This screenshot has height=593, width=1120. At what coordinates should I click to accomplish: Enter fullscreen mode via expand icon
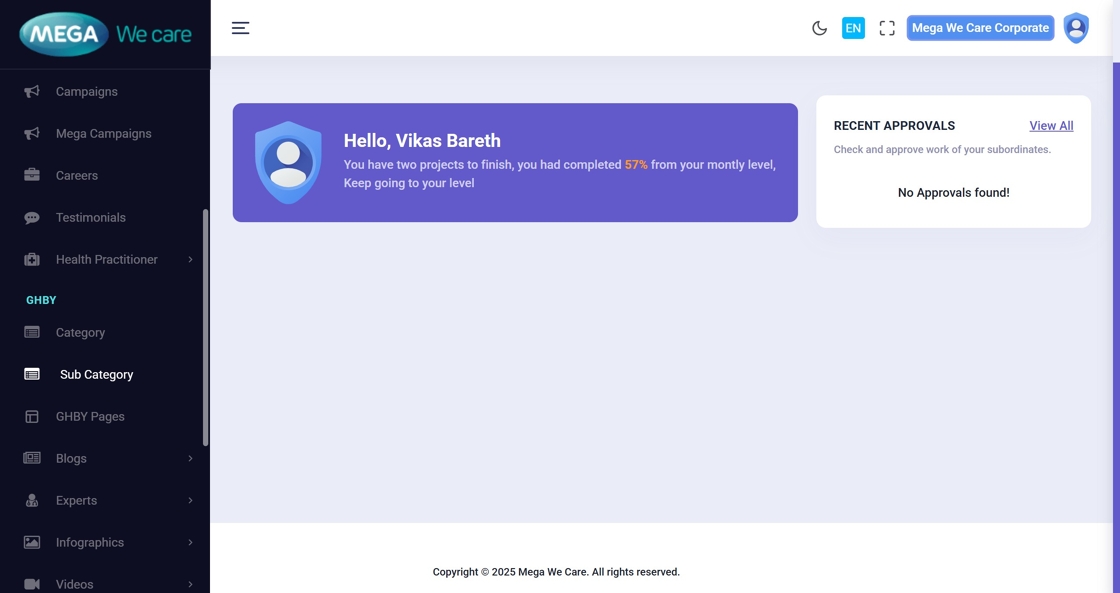point(887,28)
